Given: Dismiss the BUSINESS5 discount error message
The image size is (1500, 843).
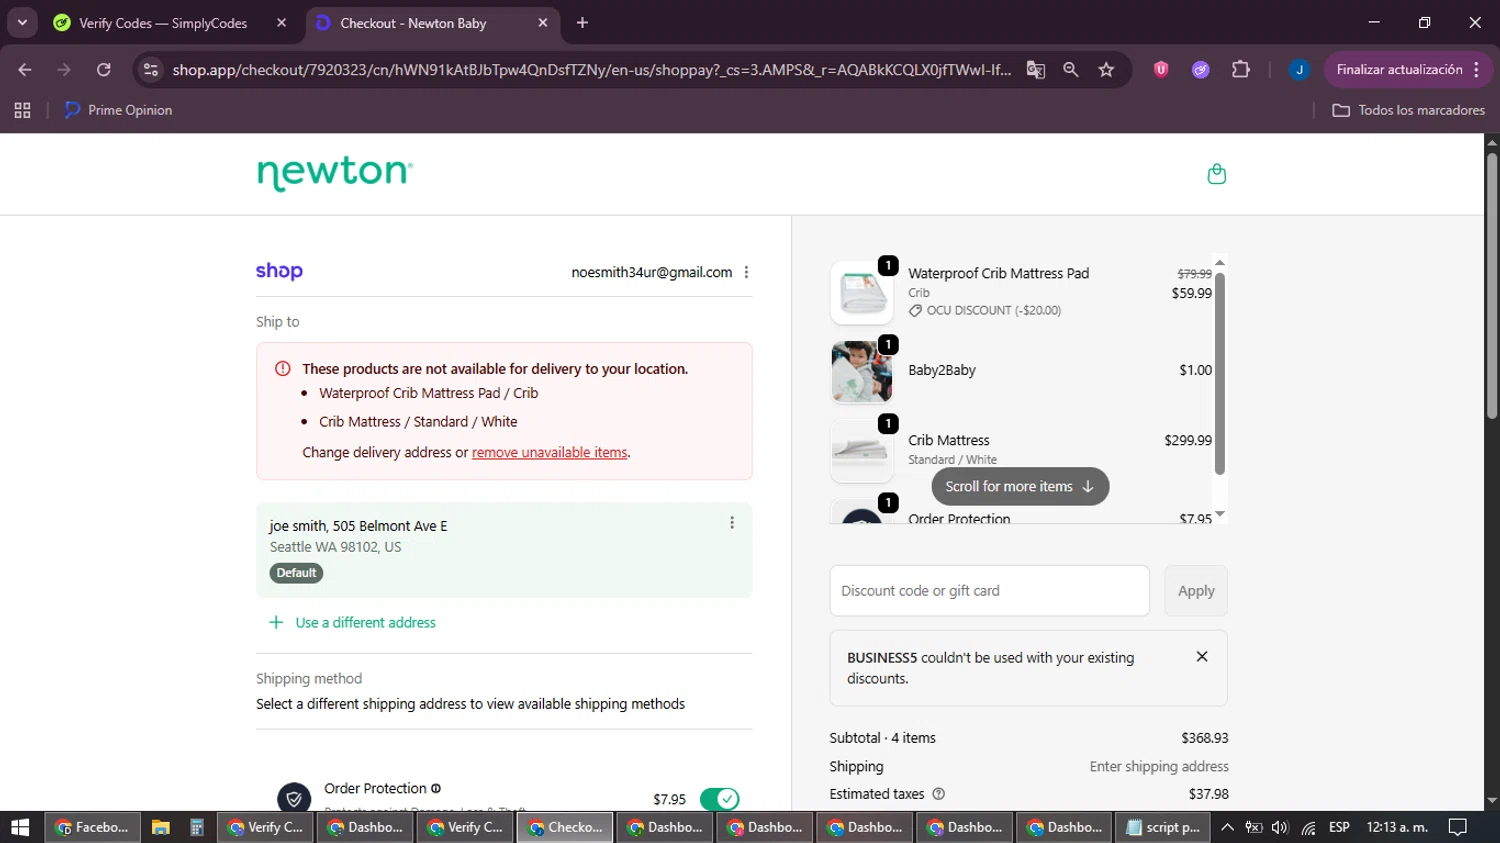Looking at the screenshot, I should click(x=1202, y=657).
